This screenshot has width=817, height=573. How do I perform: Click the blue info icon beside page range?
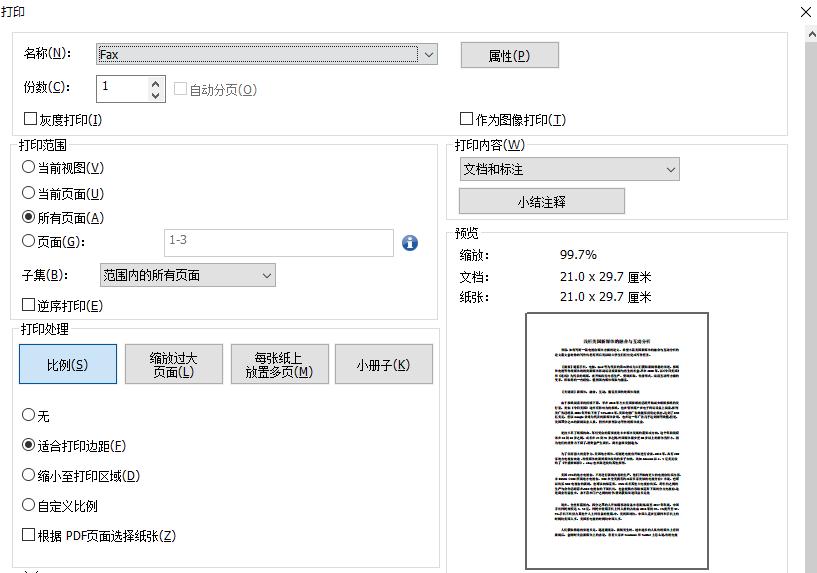coord(410,243)
